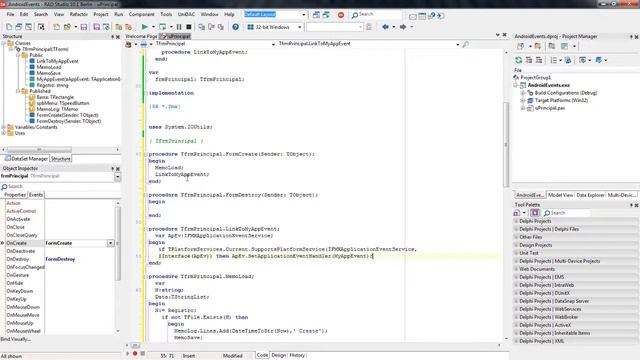Open the Refactor menu

(x=79, y=14)
